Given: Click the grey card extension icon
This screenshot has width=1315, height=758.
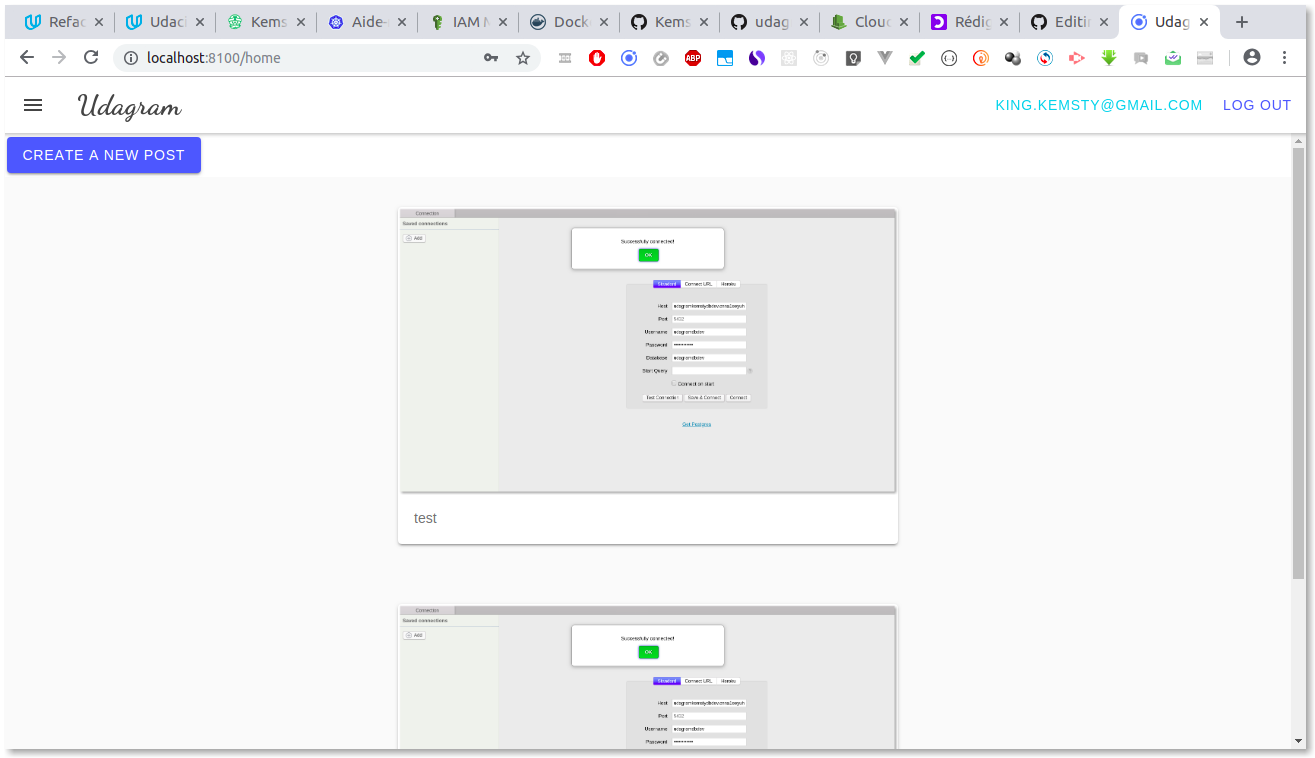Looking at the screenshot, I should pos(1205,58).
